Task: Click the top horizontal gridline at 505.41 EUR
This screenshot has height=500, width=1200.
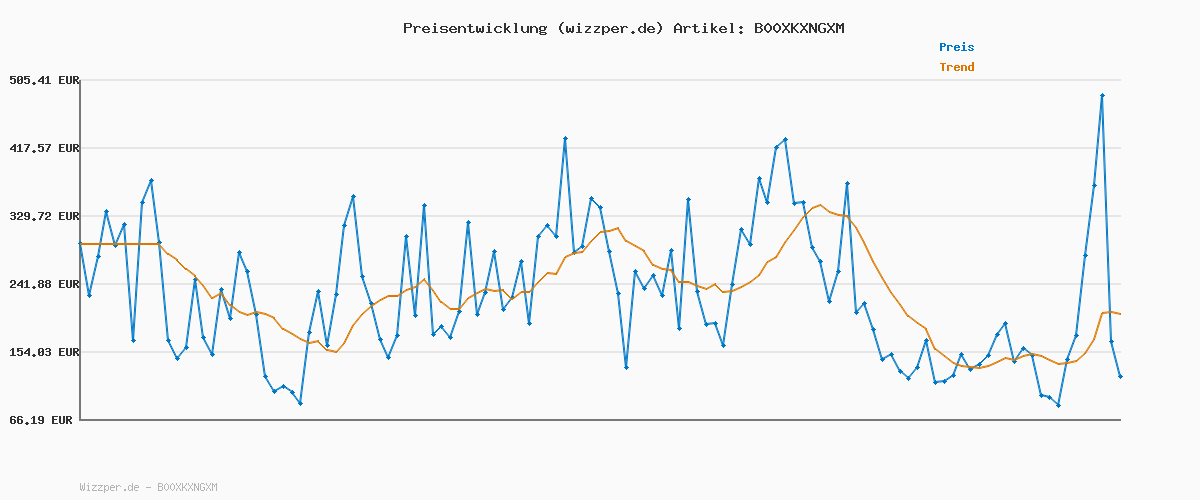Action: pyautogui.click(x=600, y=80)
